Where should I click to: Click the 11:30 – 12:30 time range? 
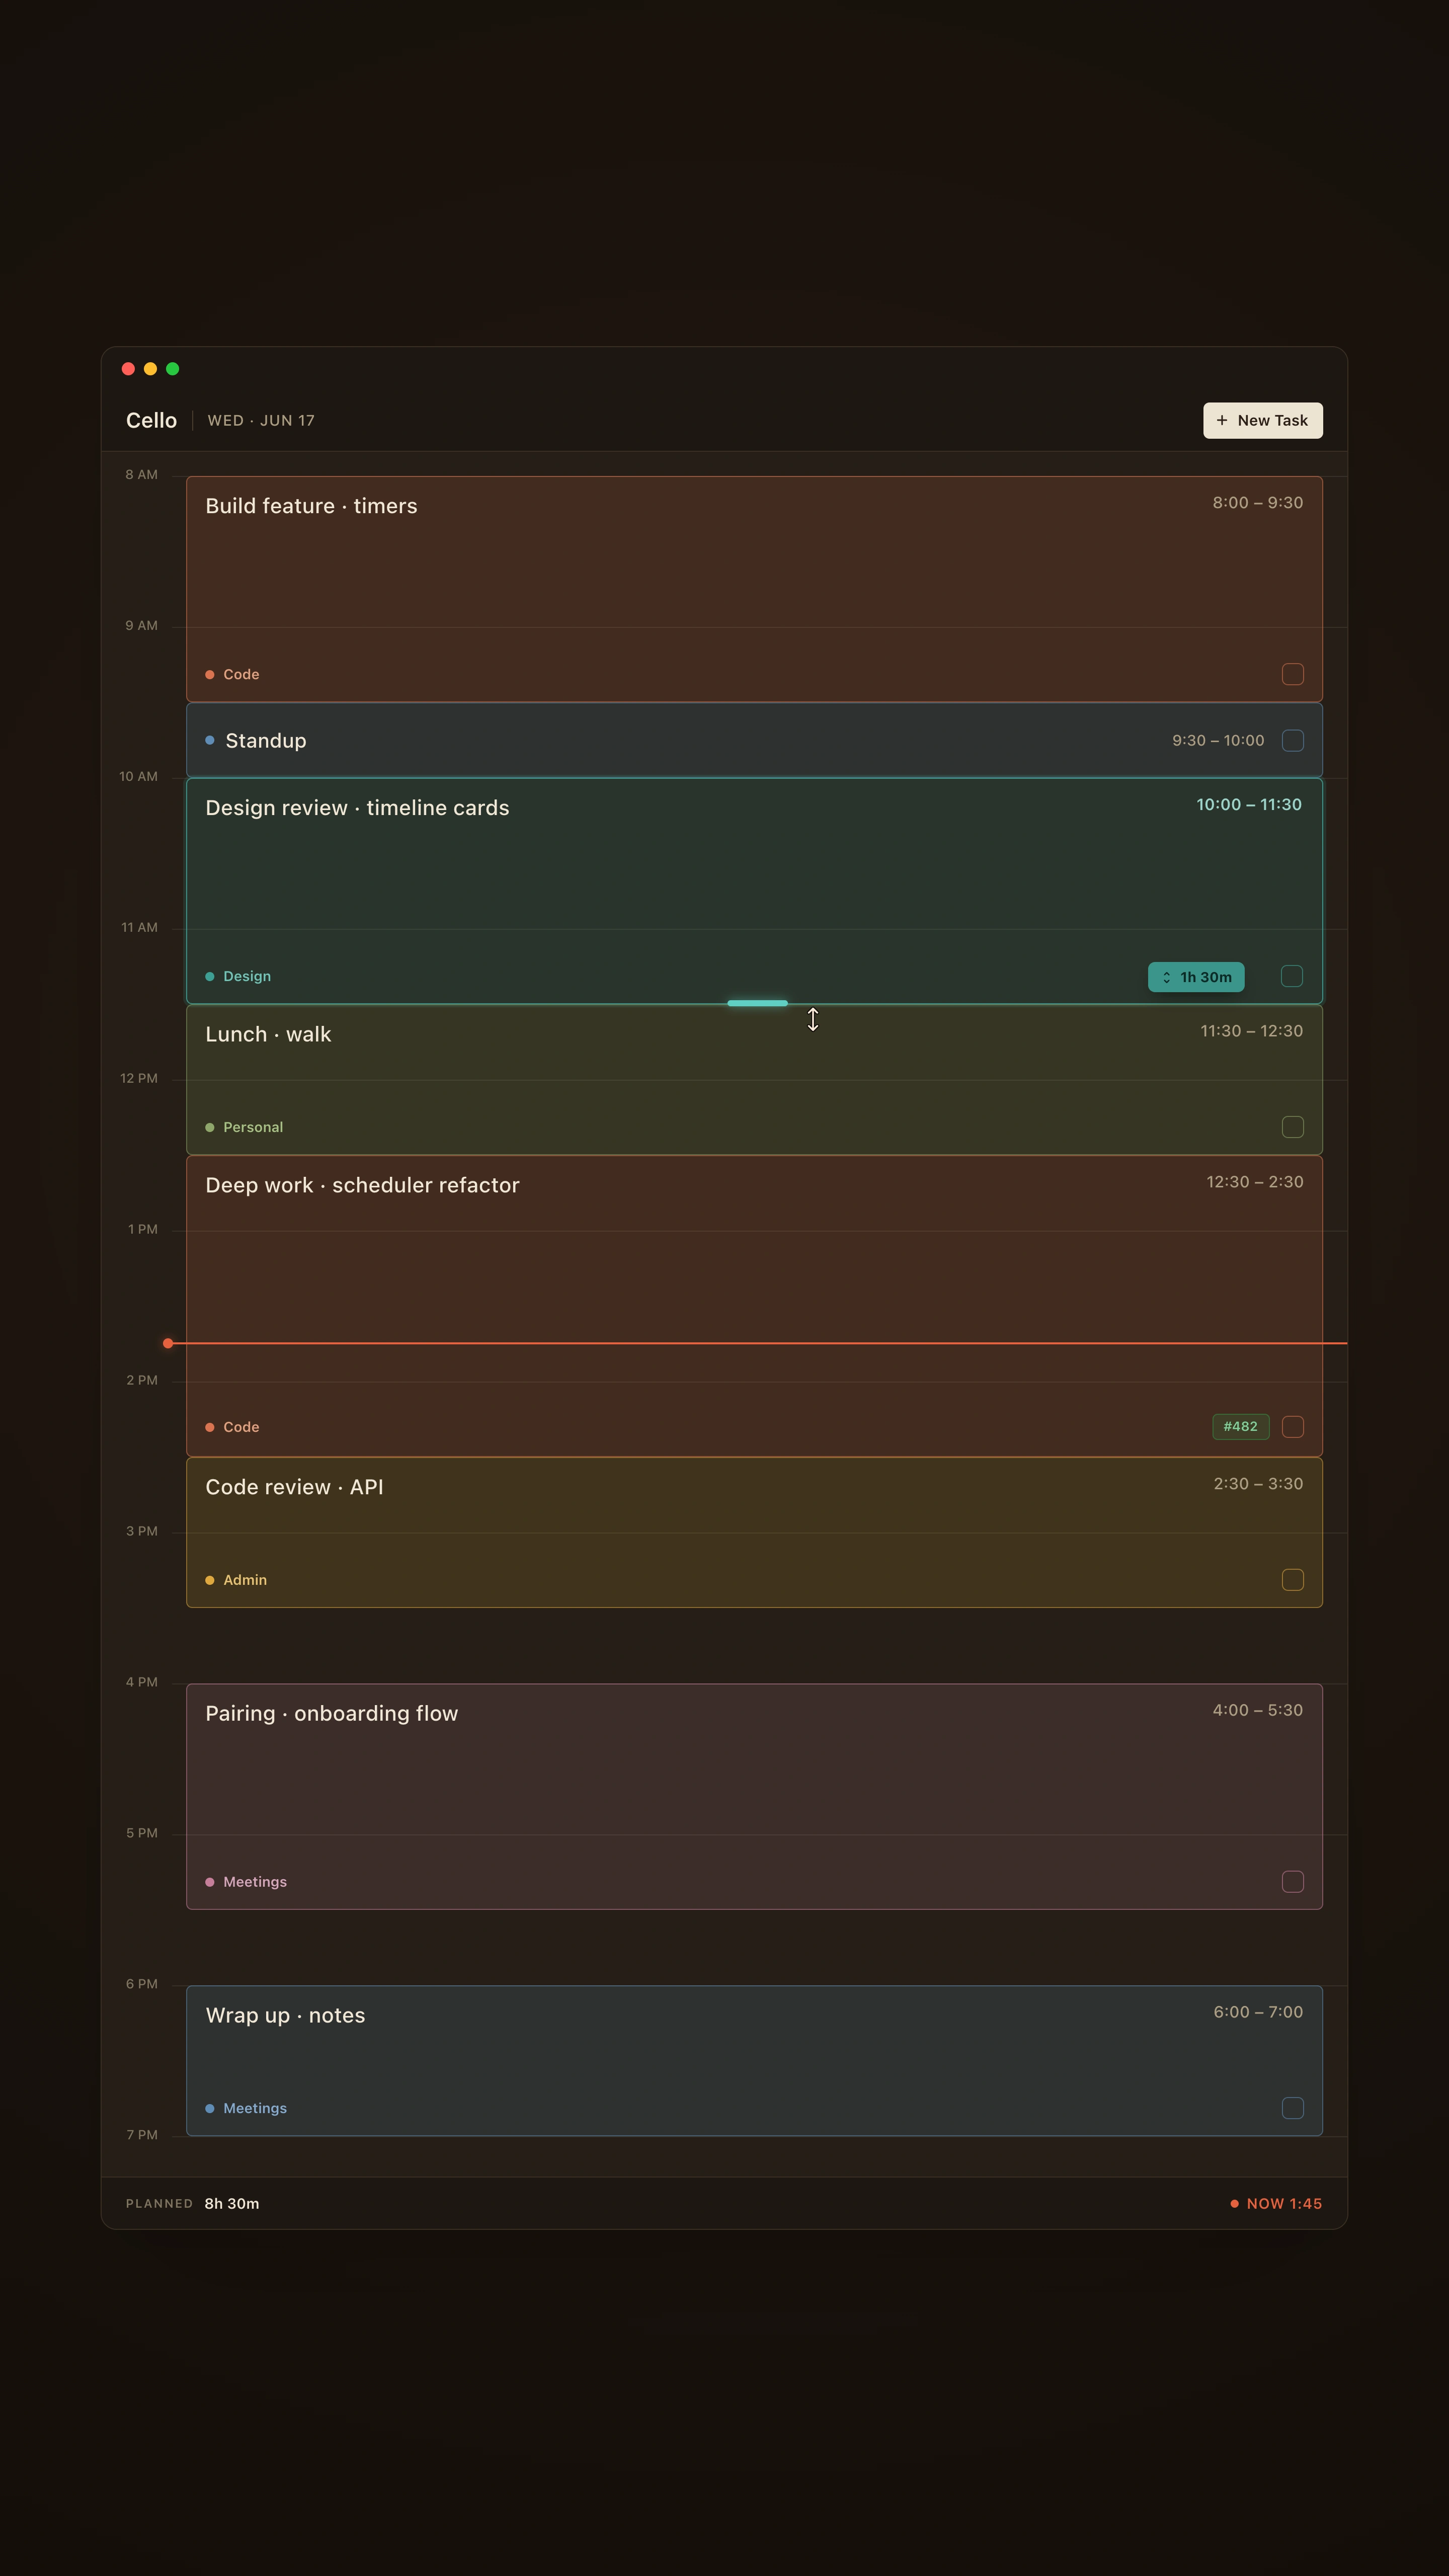coord(1251,1030)
